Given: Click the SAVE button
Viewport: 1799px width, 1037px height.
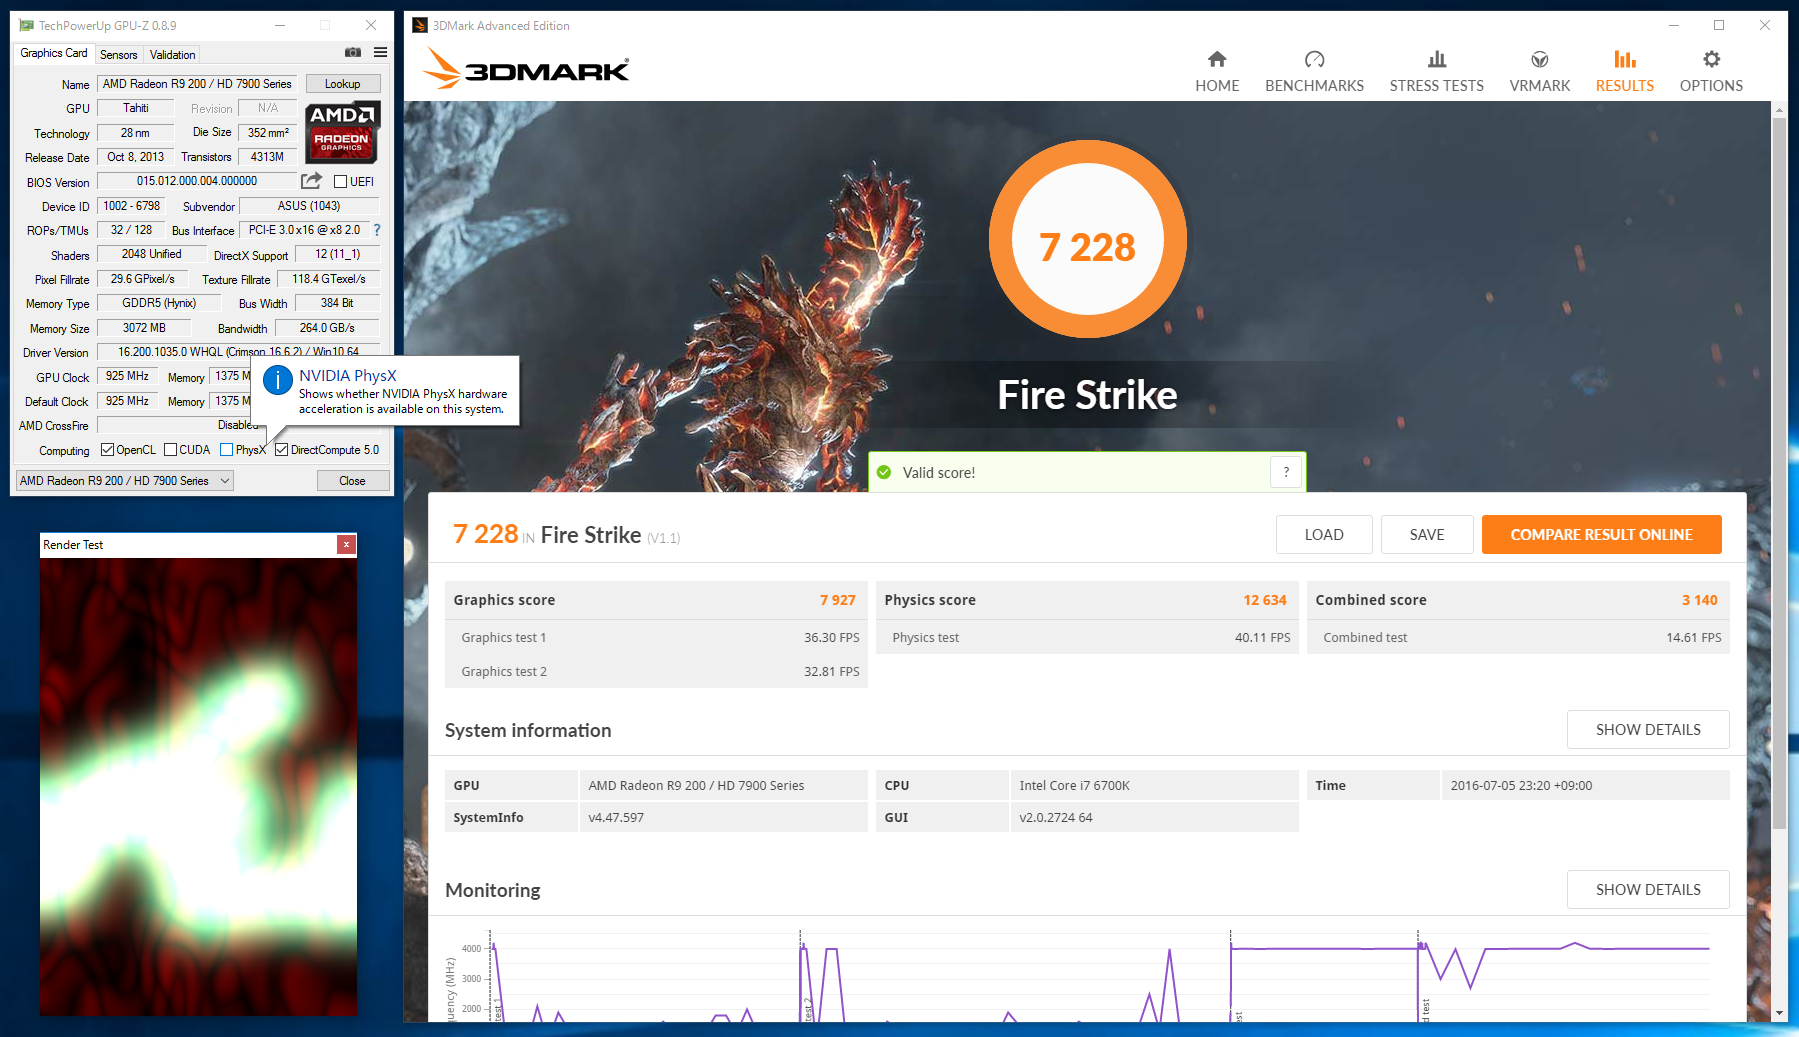Looking at the screenshot, I should click(1427, 535).
